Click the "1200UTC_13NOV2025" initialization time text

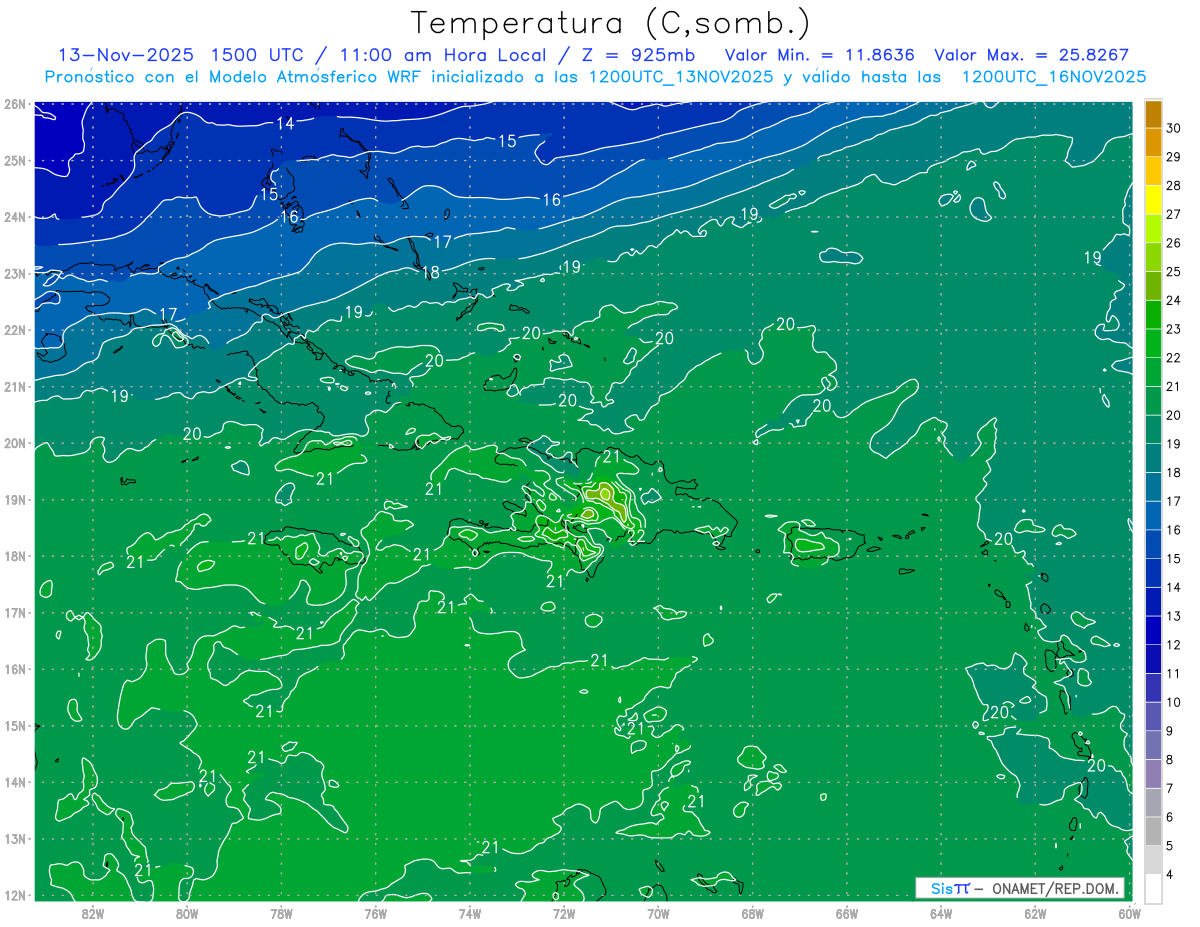point(679,77)
